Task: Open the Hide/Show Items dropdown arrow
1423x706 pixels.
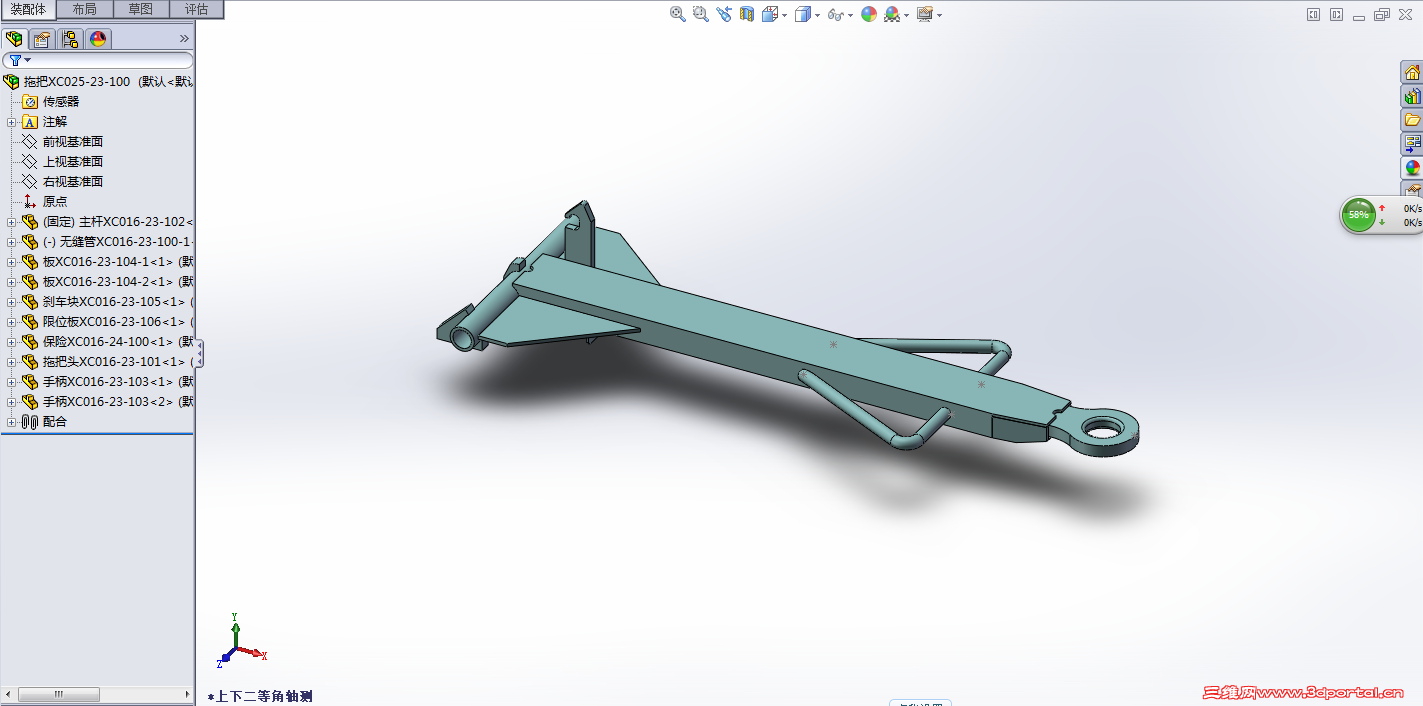Action: (x=850, y=15)
